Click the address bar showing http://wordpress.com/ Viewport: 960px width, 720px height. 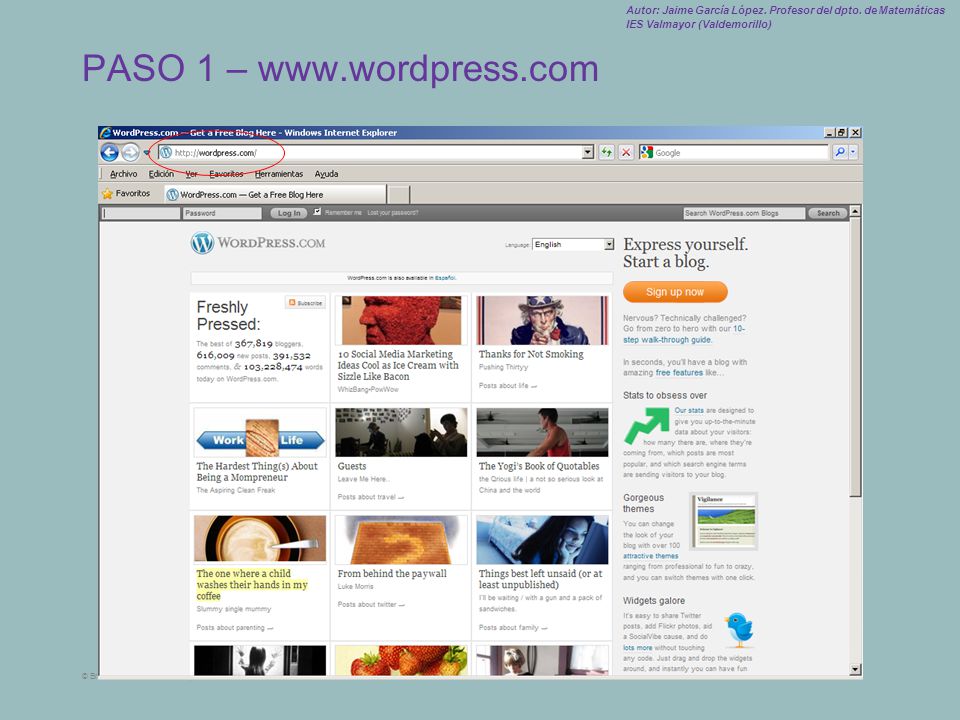click(369, 152)
